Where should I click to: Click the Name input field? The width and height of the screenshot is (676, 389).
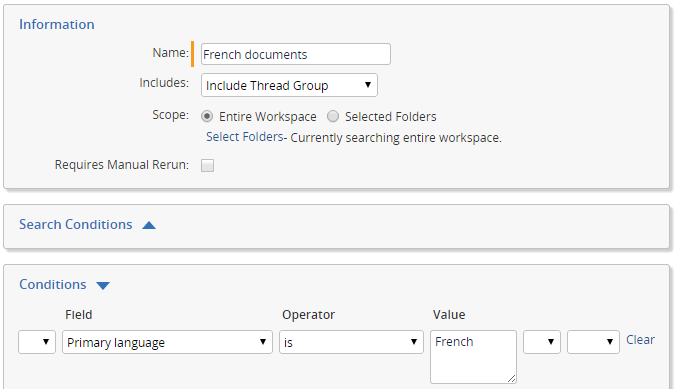296,54
